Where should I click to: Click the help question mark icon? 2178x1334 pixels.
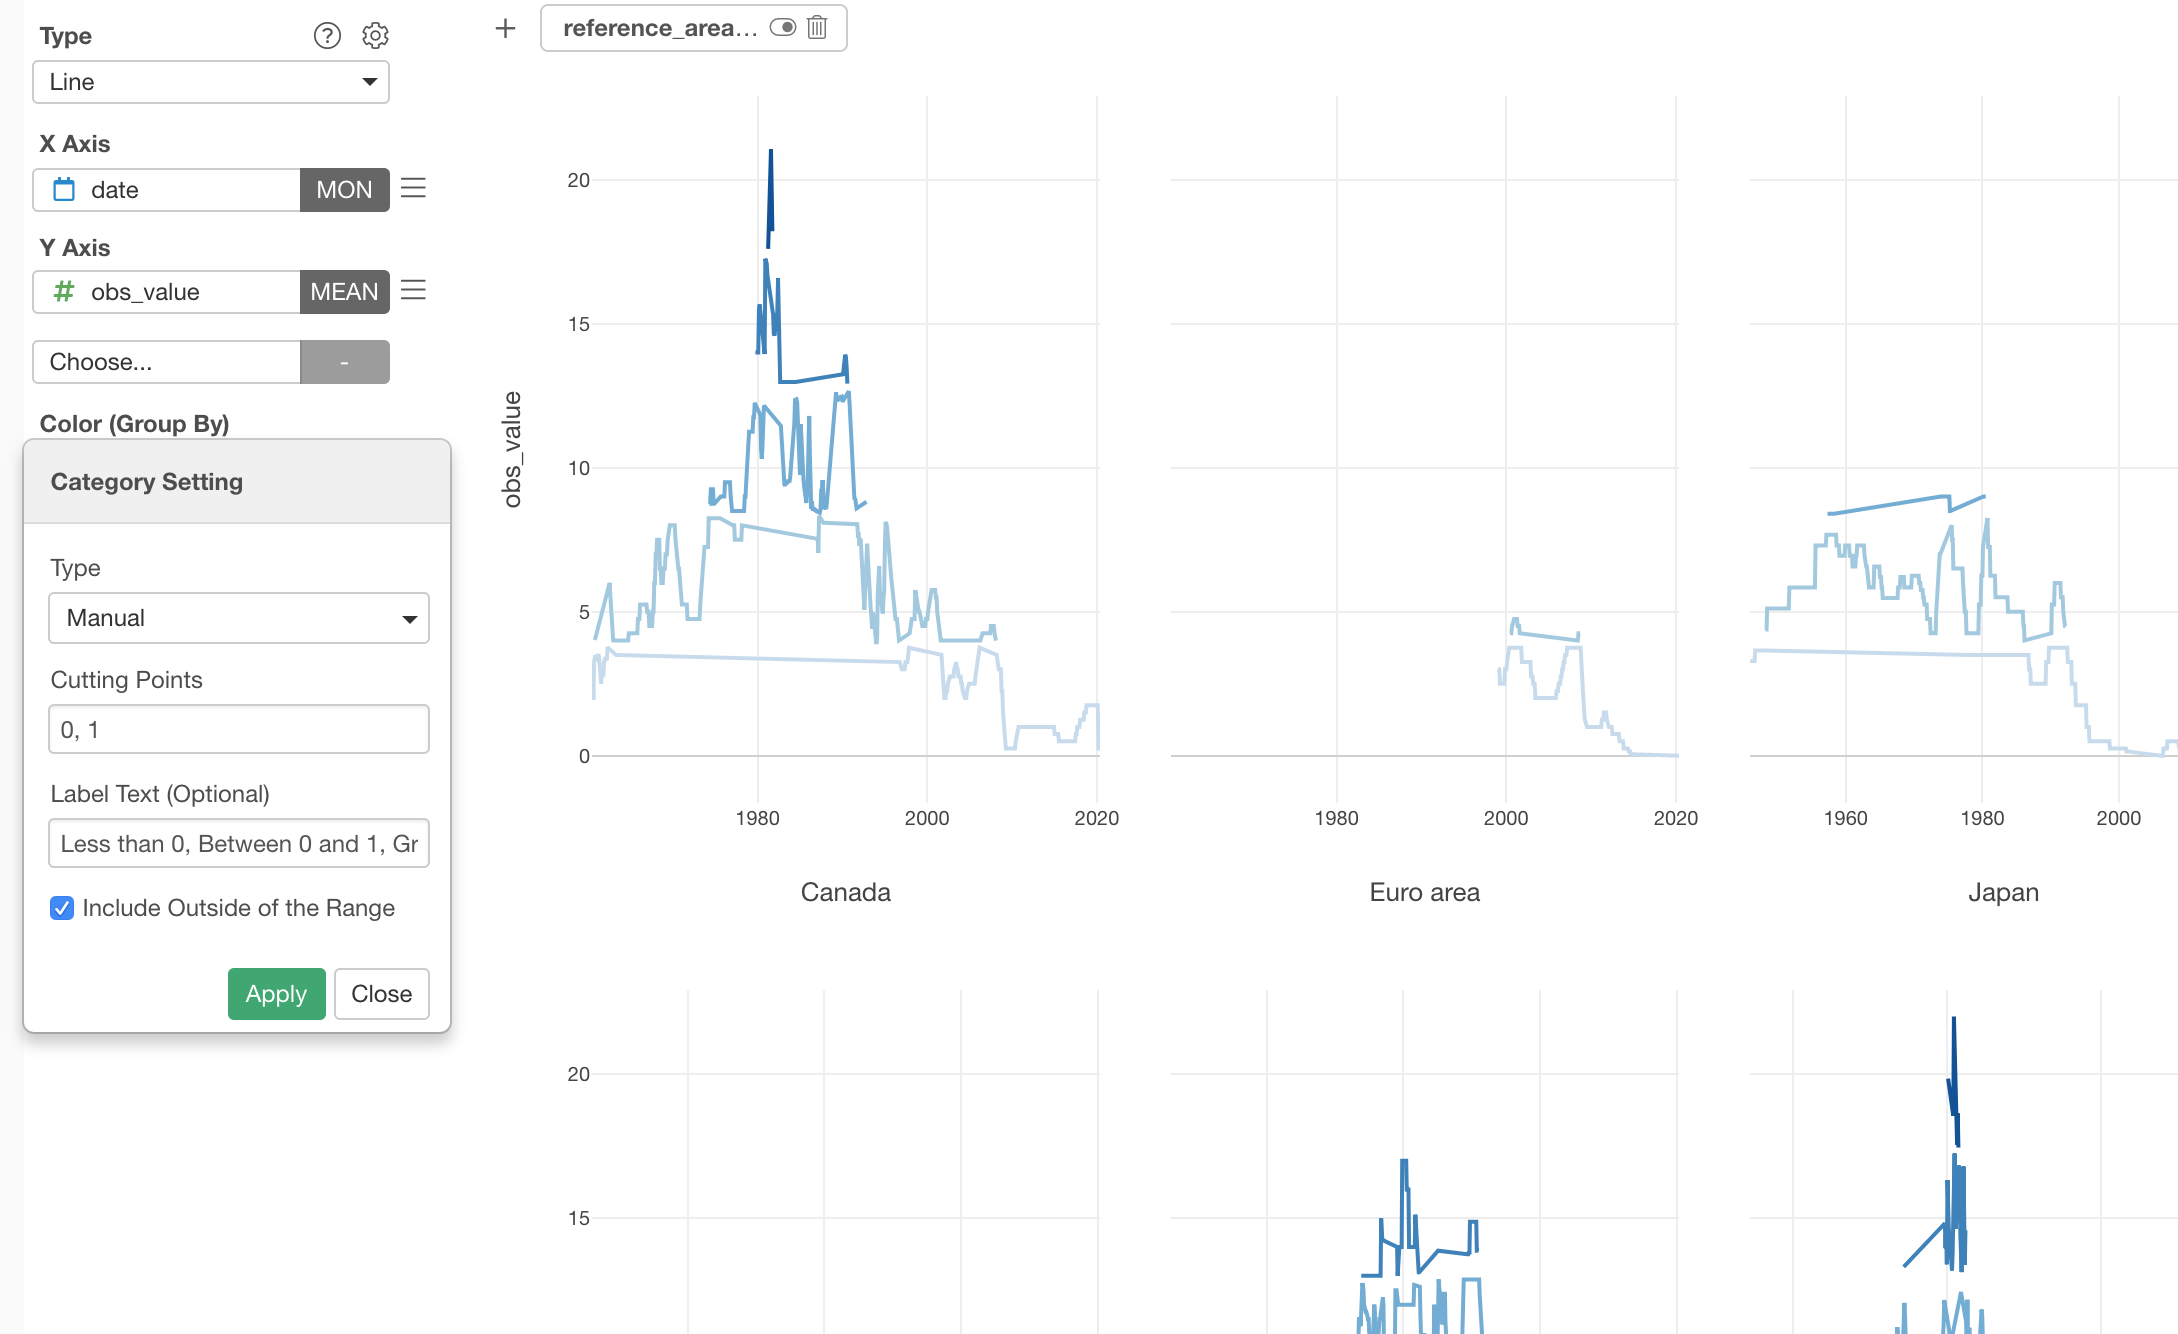click(327, 36)
